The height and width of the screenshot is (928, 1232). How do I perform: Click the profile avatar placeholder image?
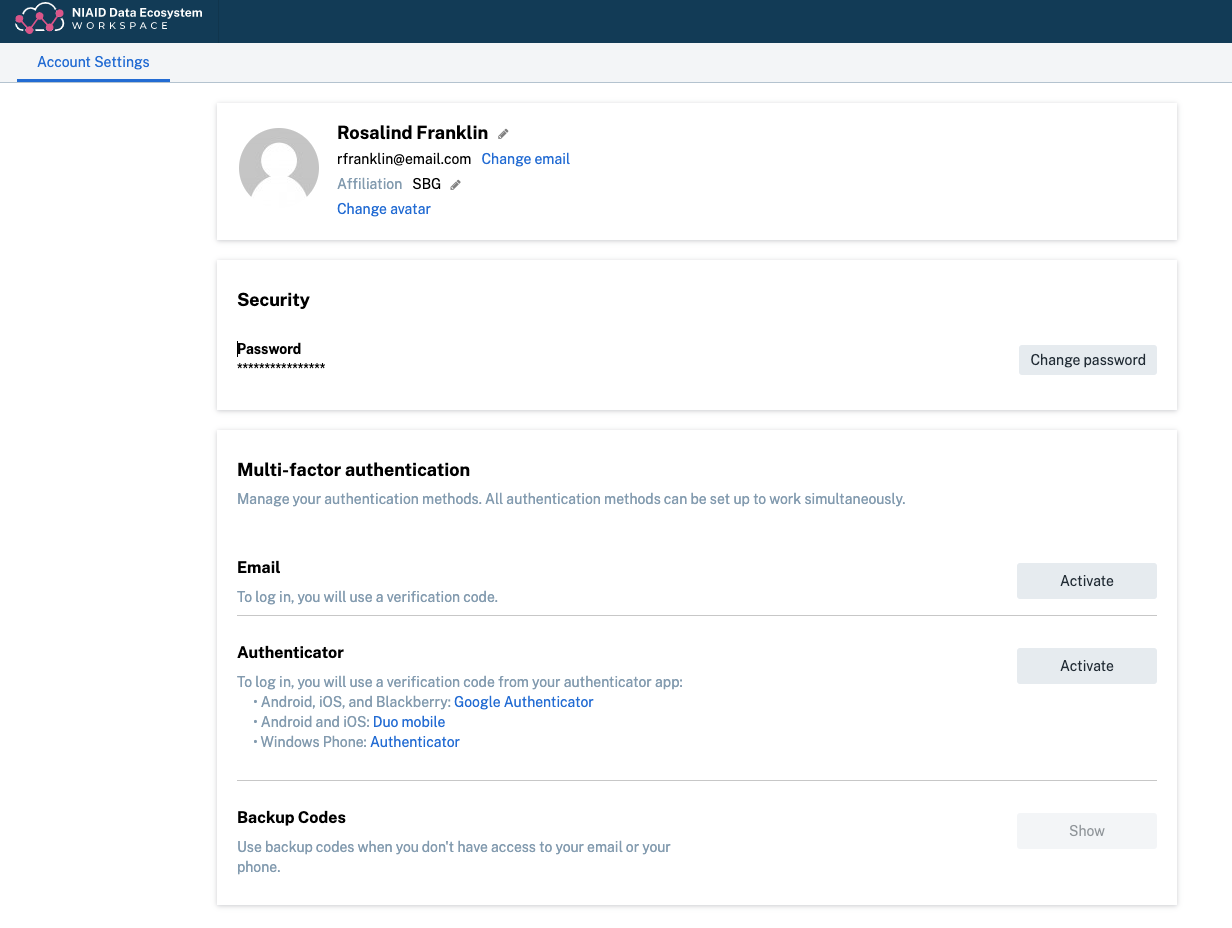coord(278,167)
